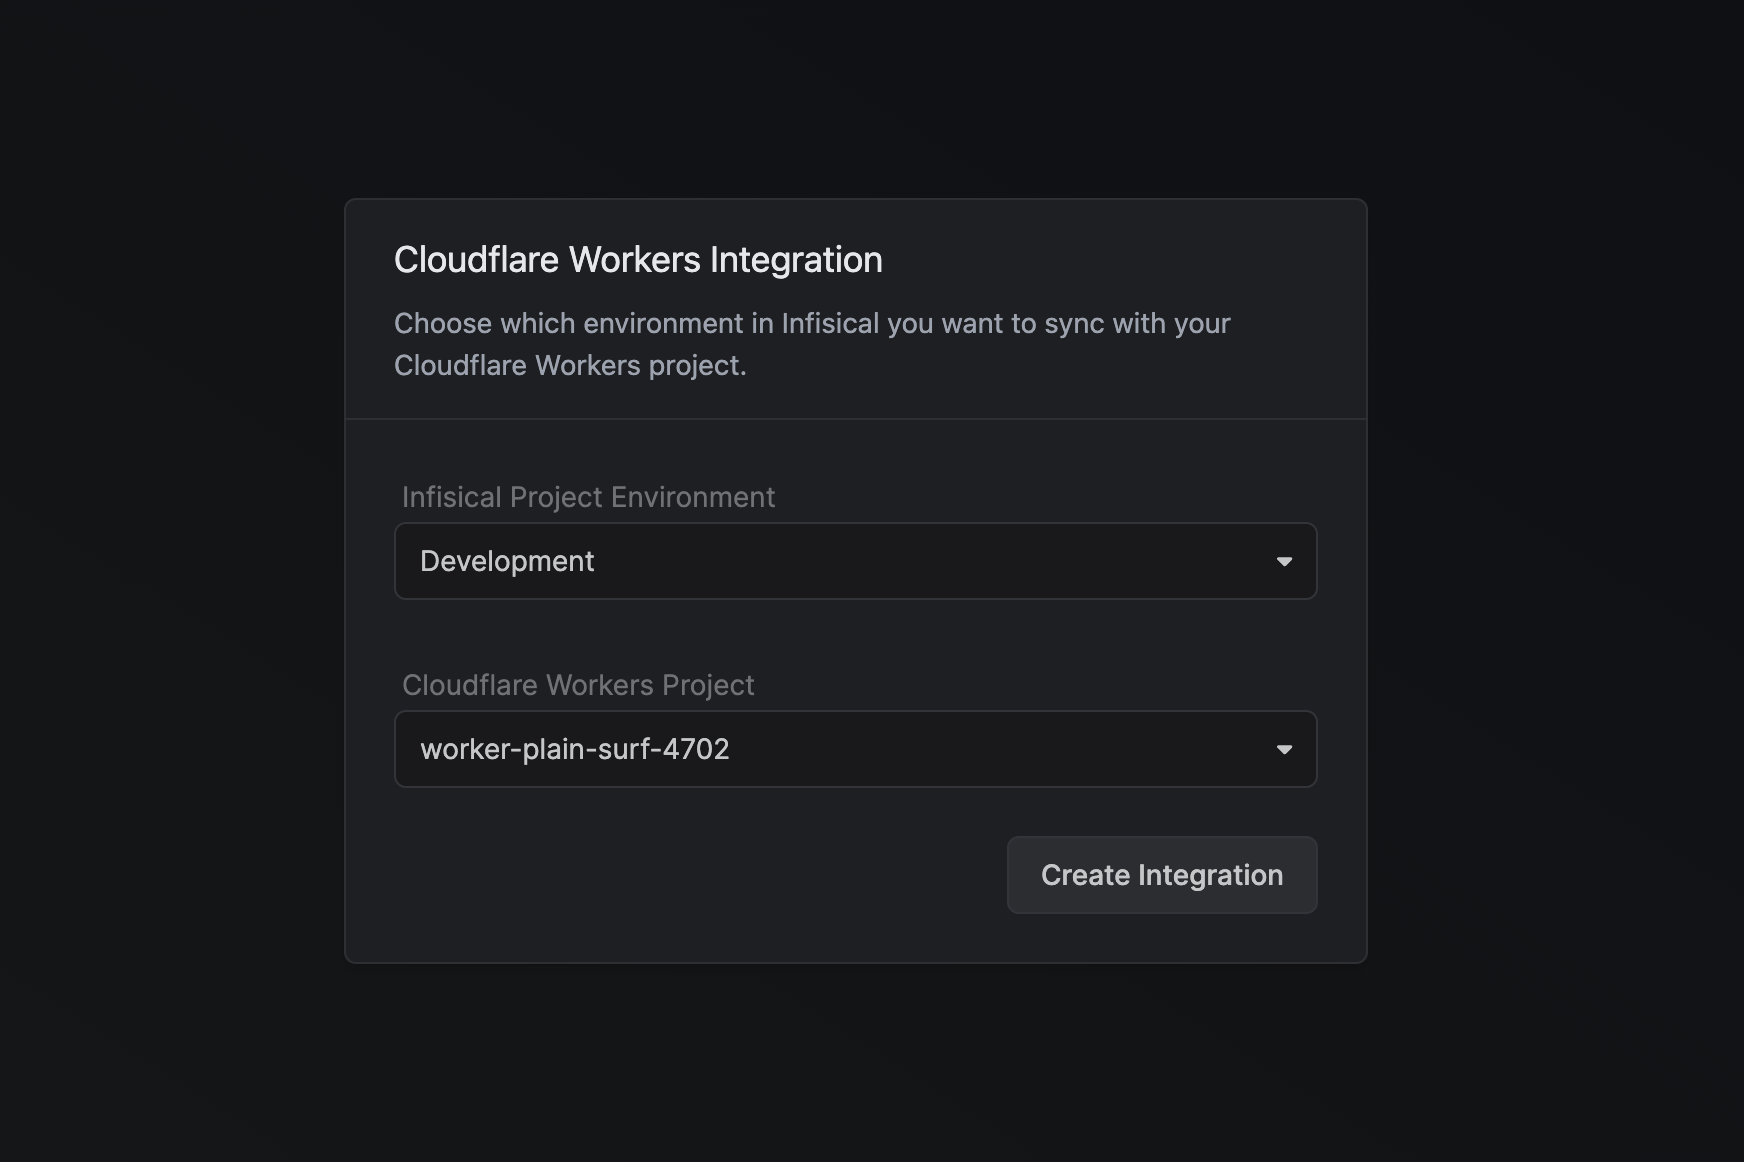Click the caret arrow beside worker-plain-surf-4702

(x=1284, y=750)
